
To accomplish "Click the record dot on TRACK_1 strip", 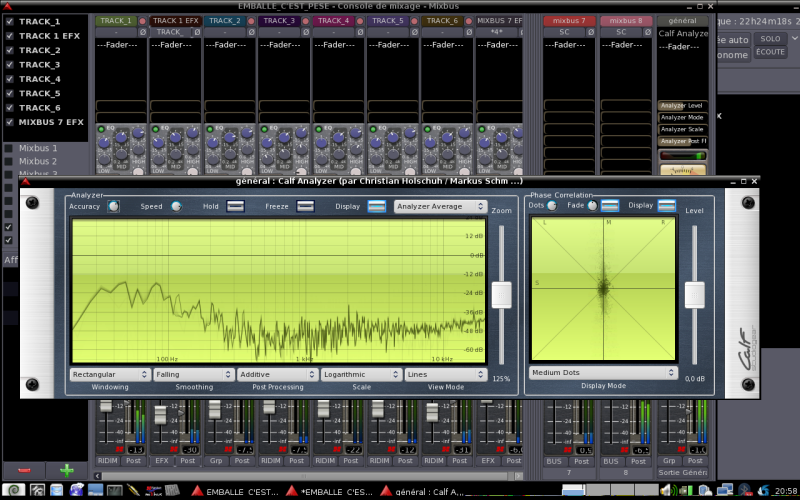I will pos(142,20).
